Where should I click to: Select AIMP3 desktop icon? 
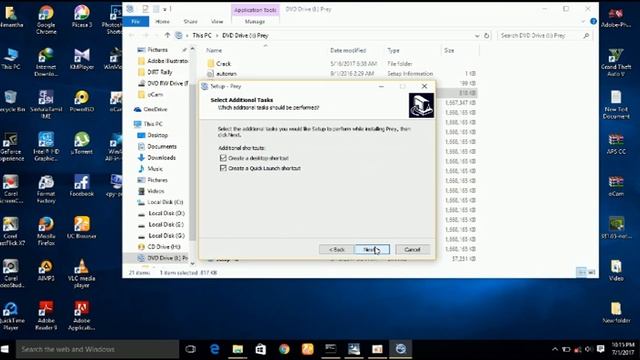[46, 270]
